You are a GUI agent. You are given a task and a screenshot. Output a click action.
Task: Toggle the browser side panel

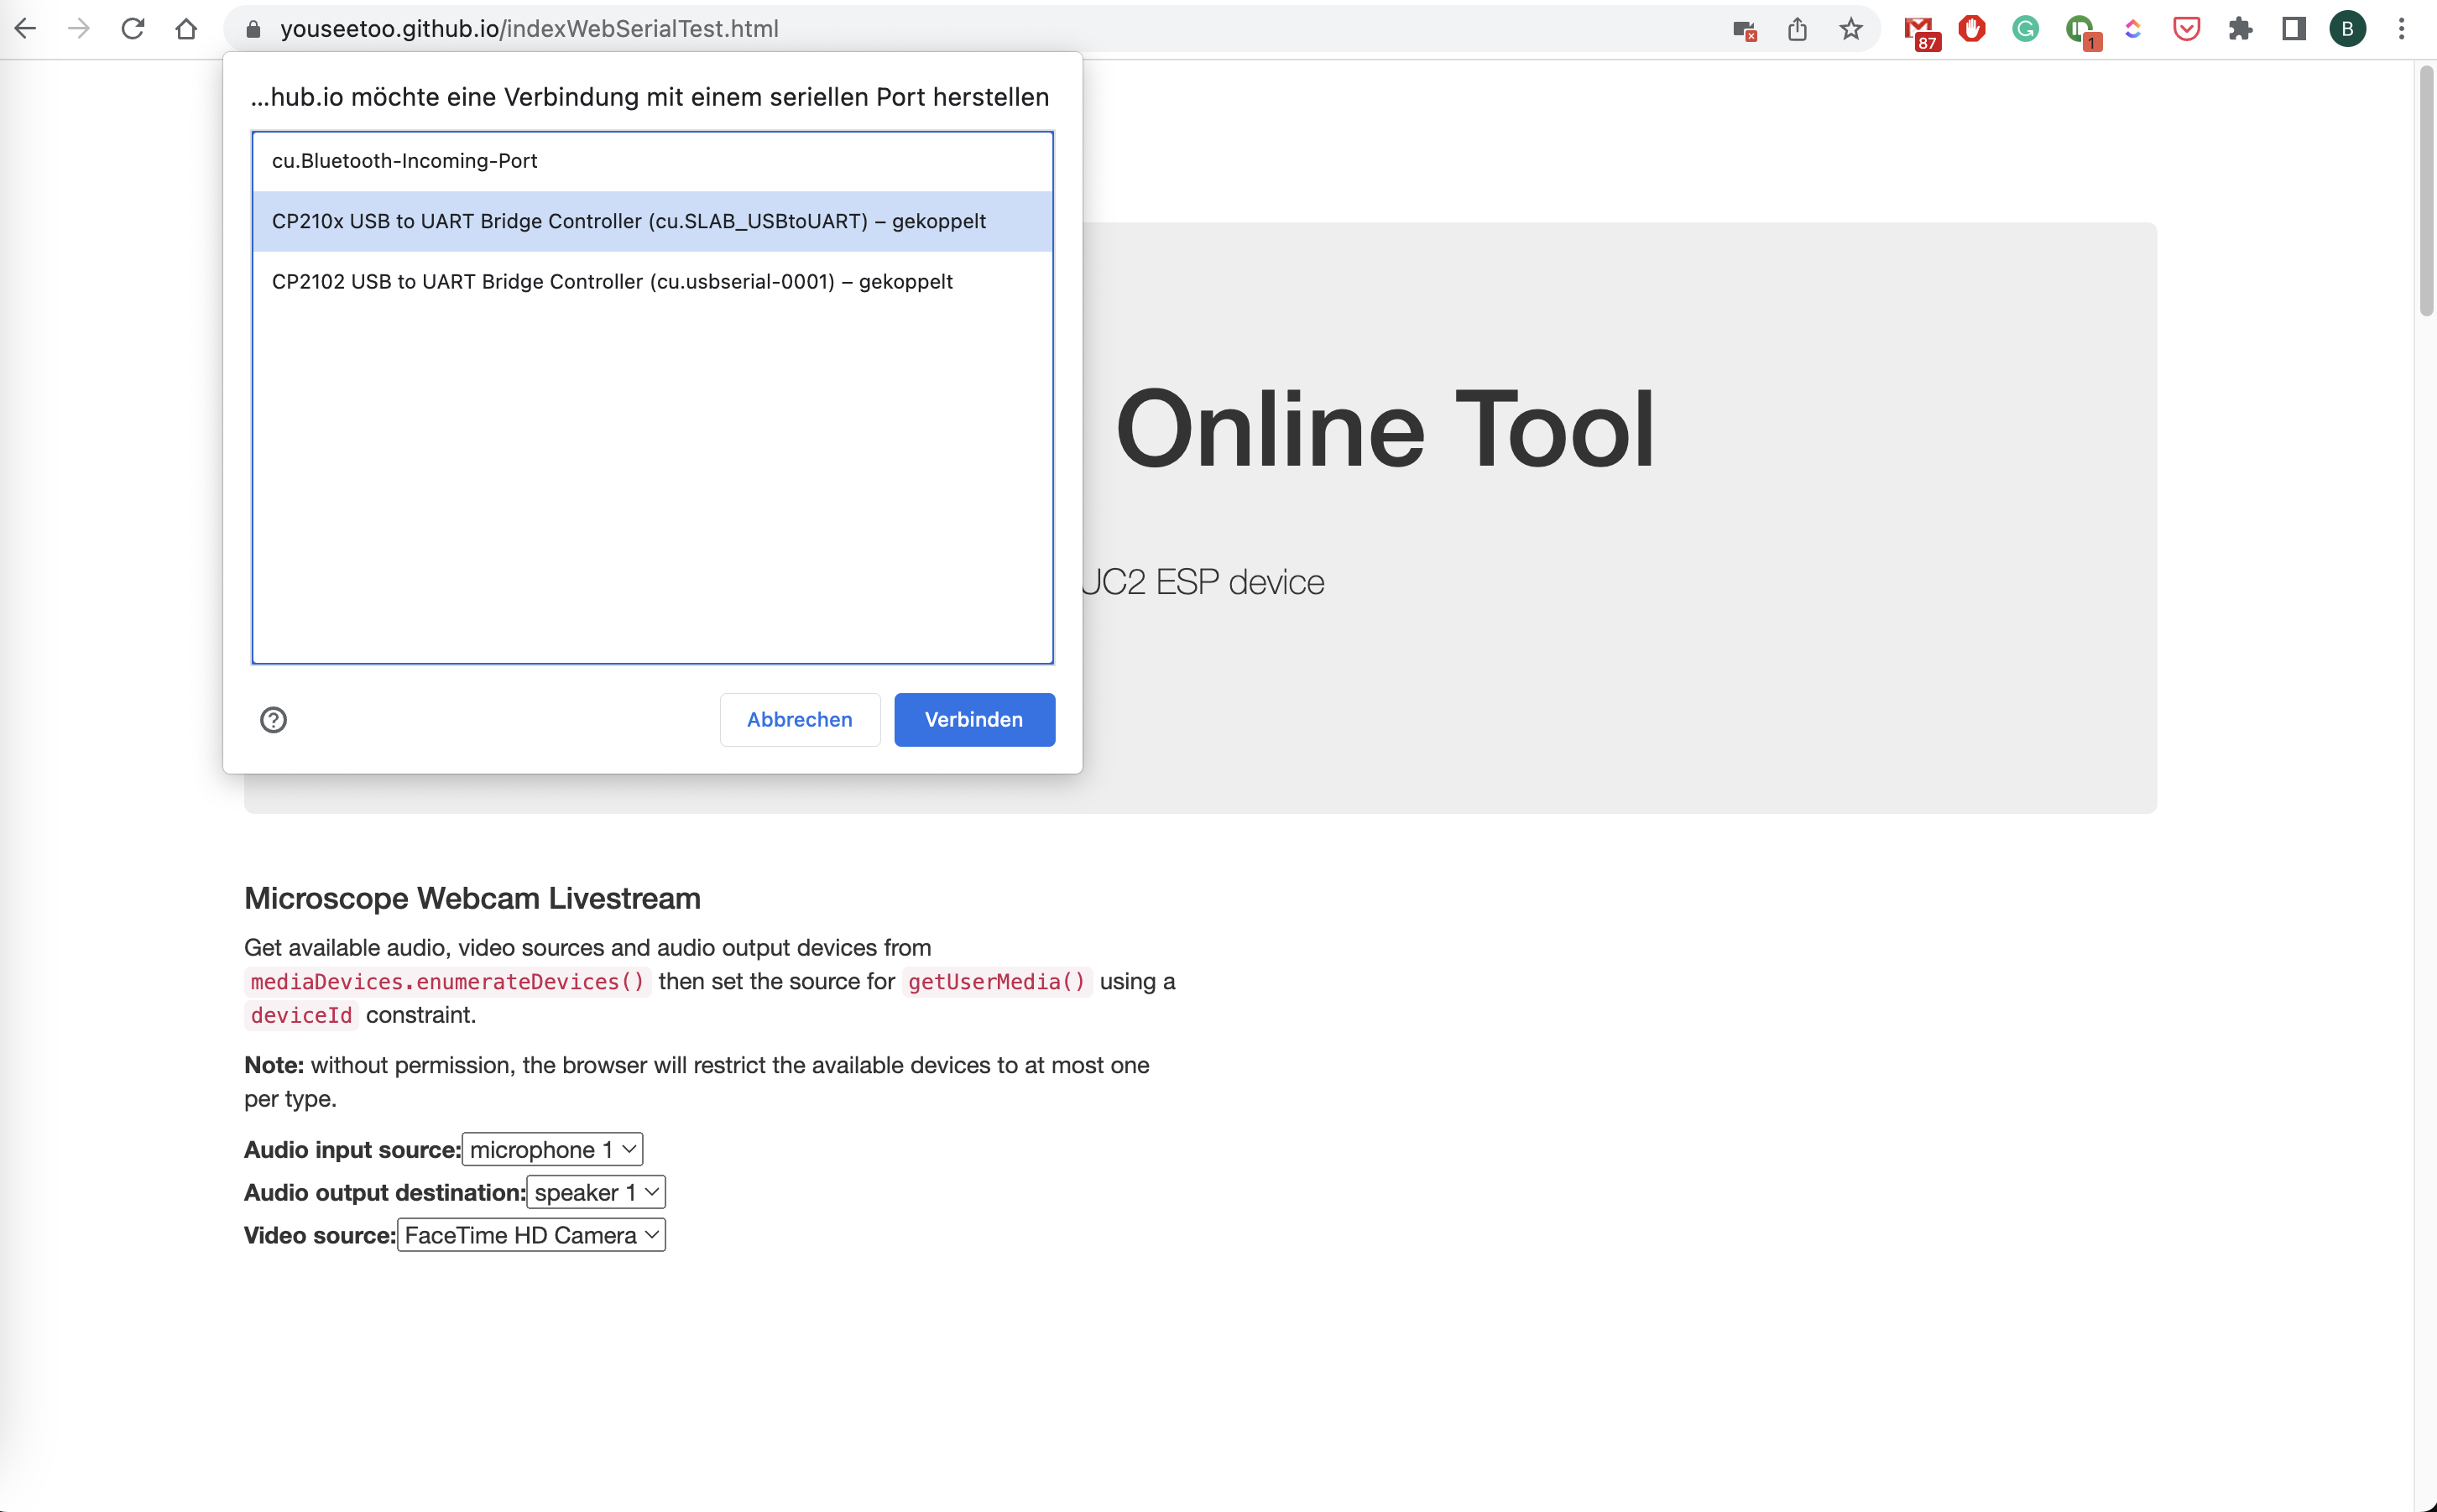click(2294, 29)
